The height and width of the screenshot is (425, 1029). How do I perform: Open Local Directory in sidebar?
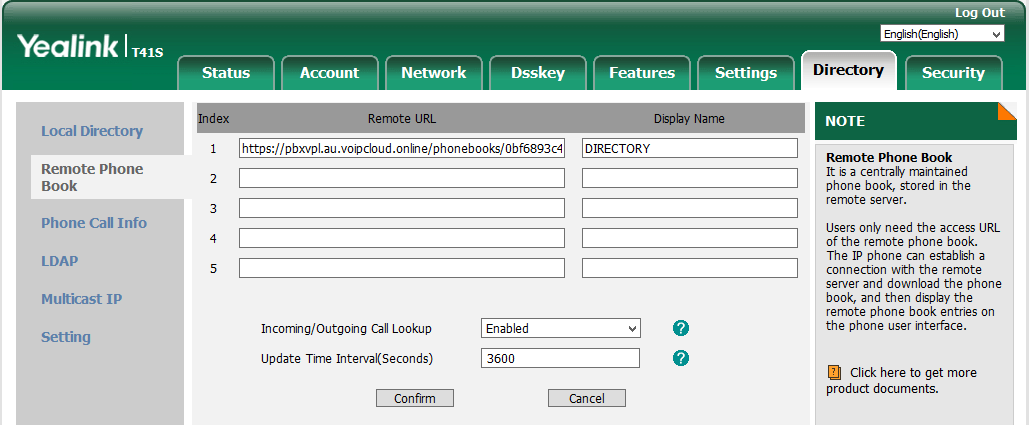click(92, 131)
